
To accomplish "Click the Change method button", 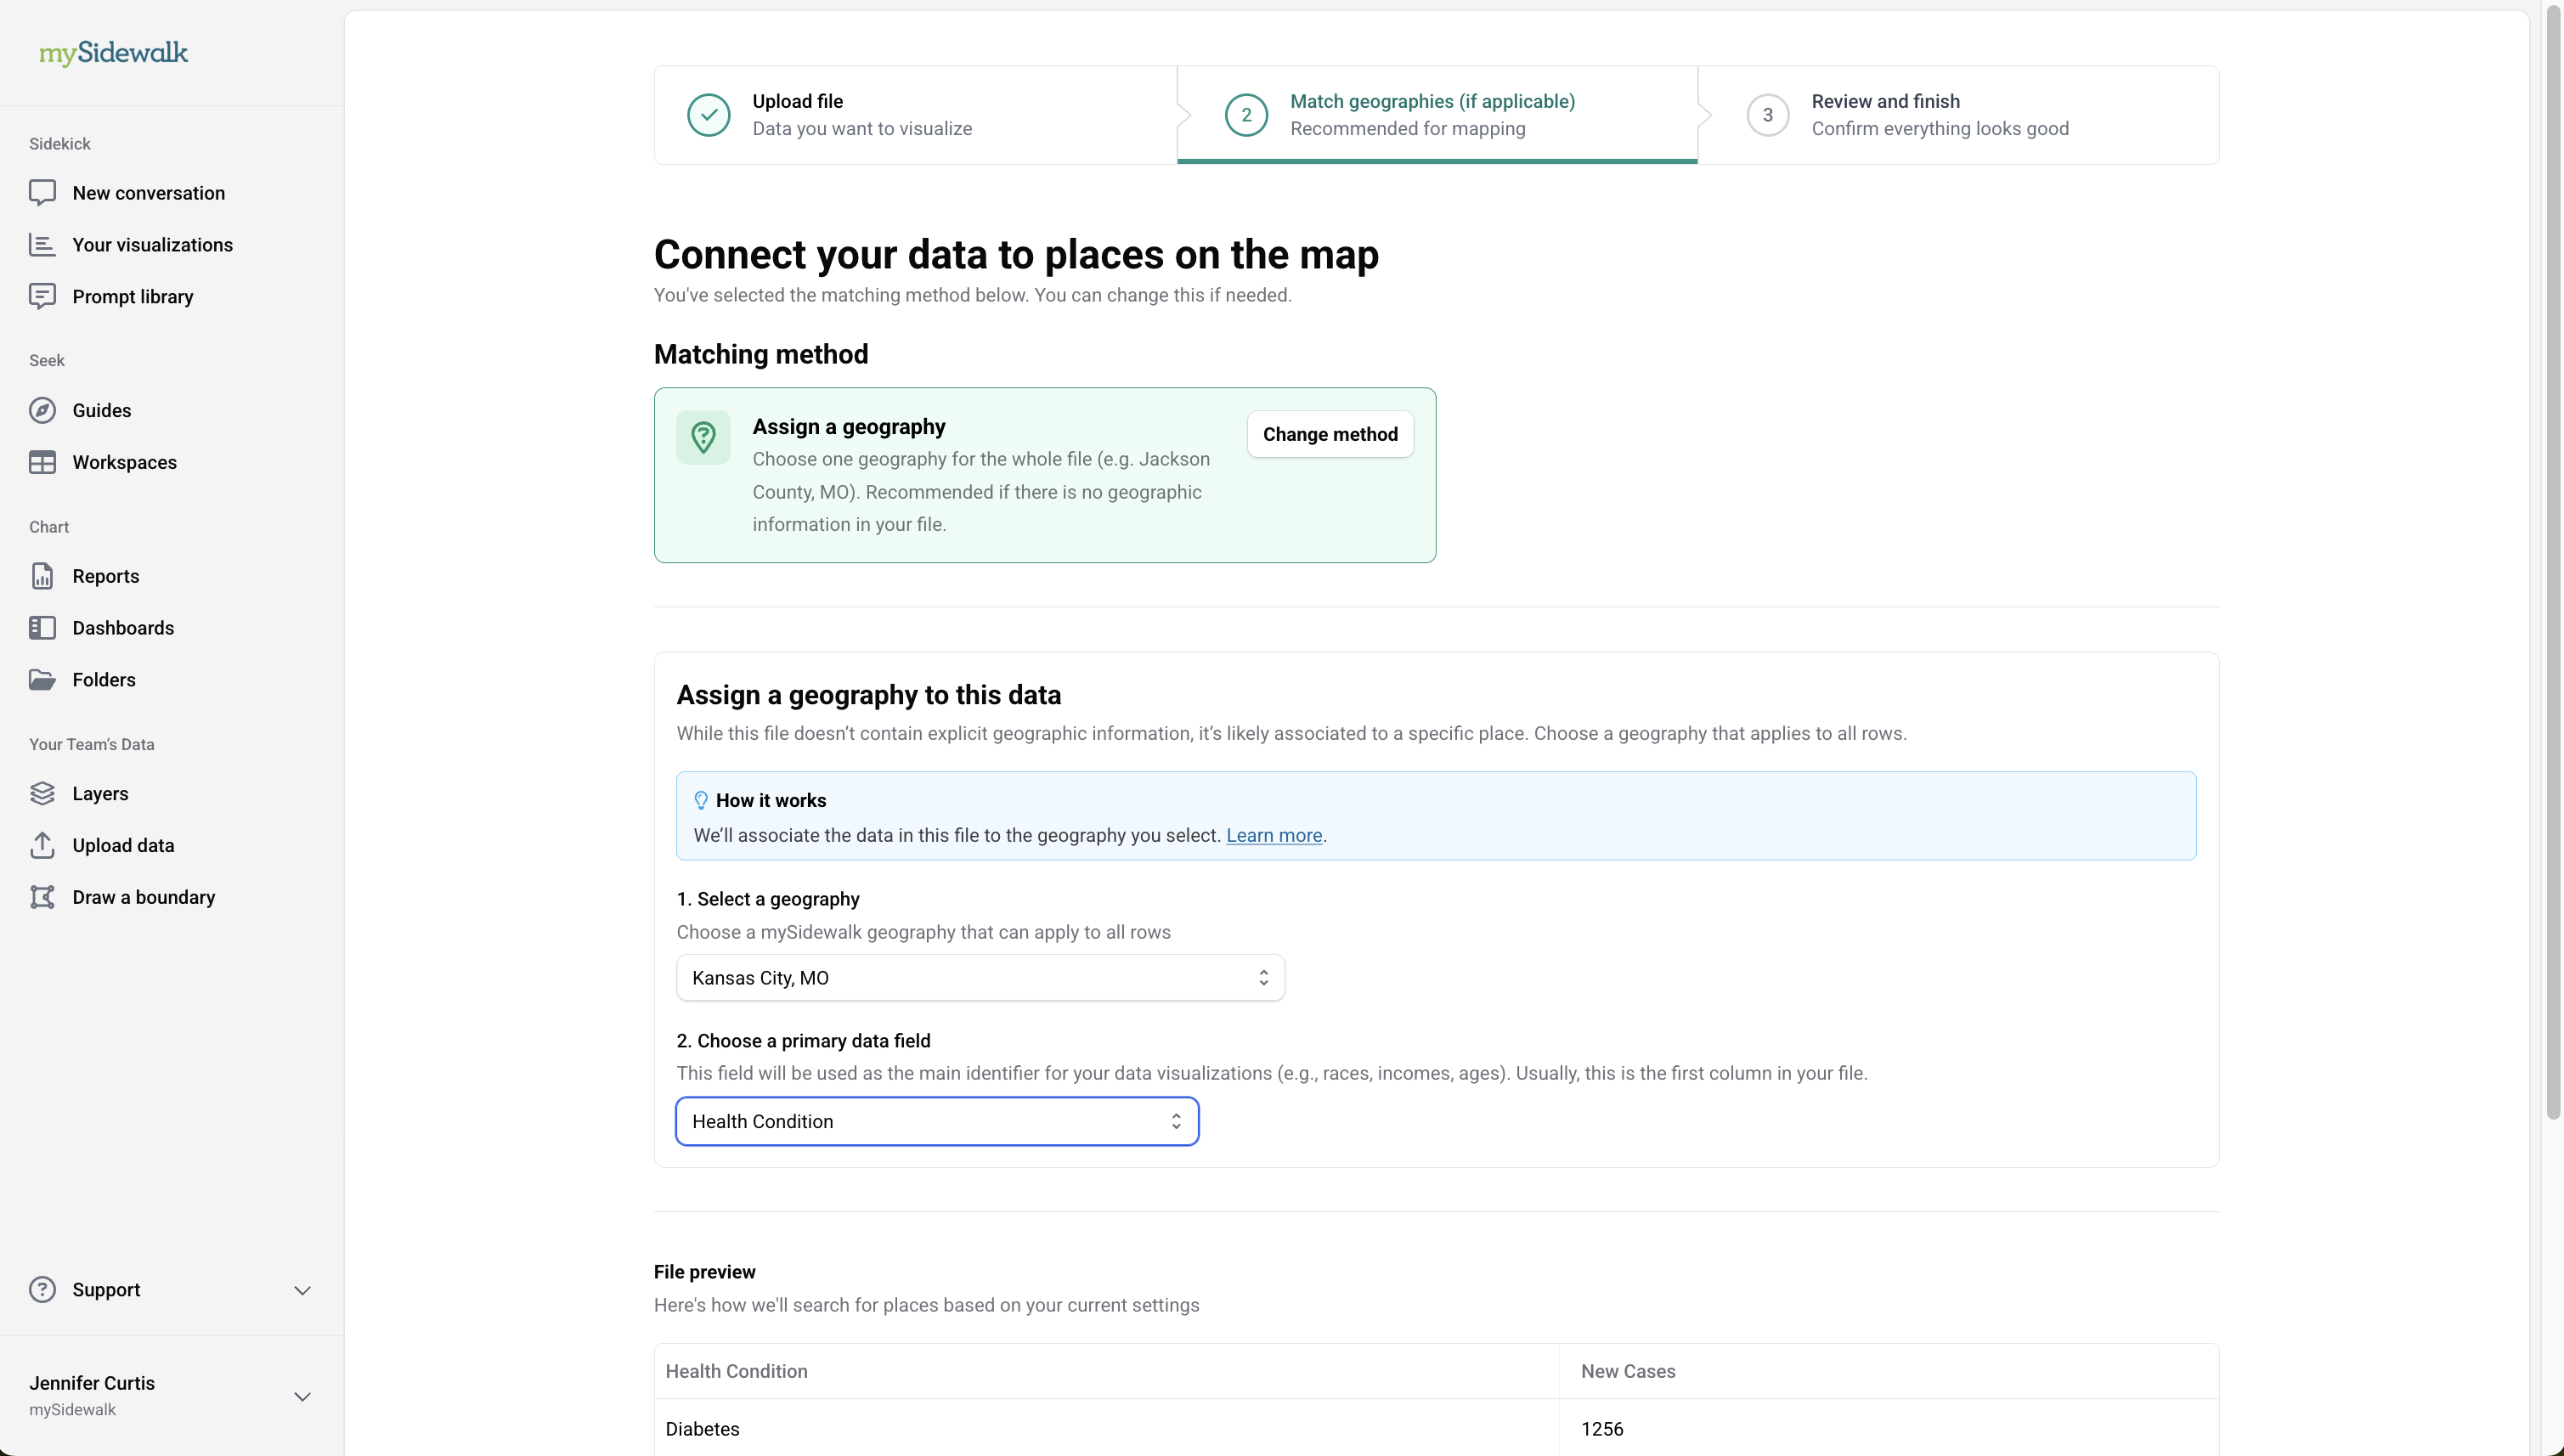I will tap(1330, 435).
